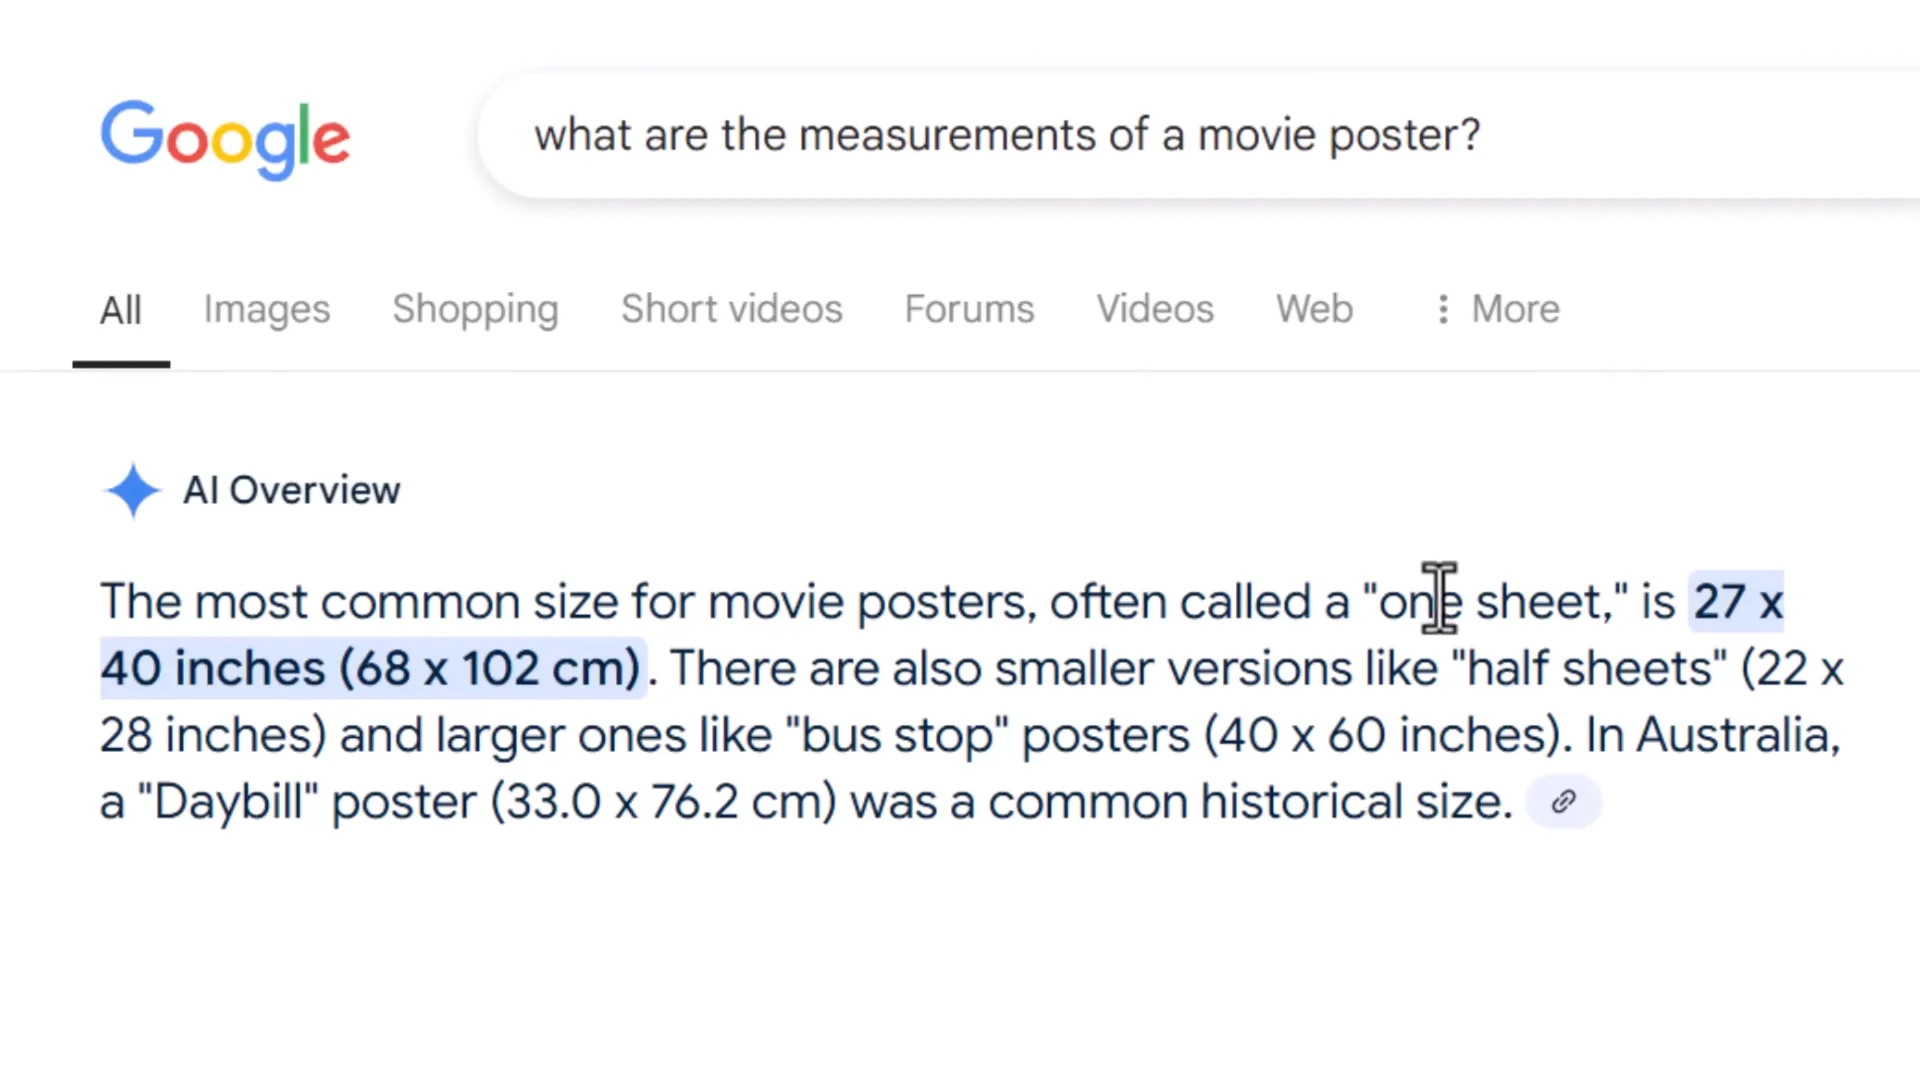Click the AI Overview heading
Image resolution: width=1920 pixels, height=1080 pixels.
point(291,491)
